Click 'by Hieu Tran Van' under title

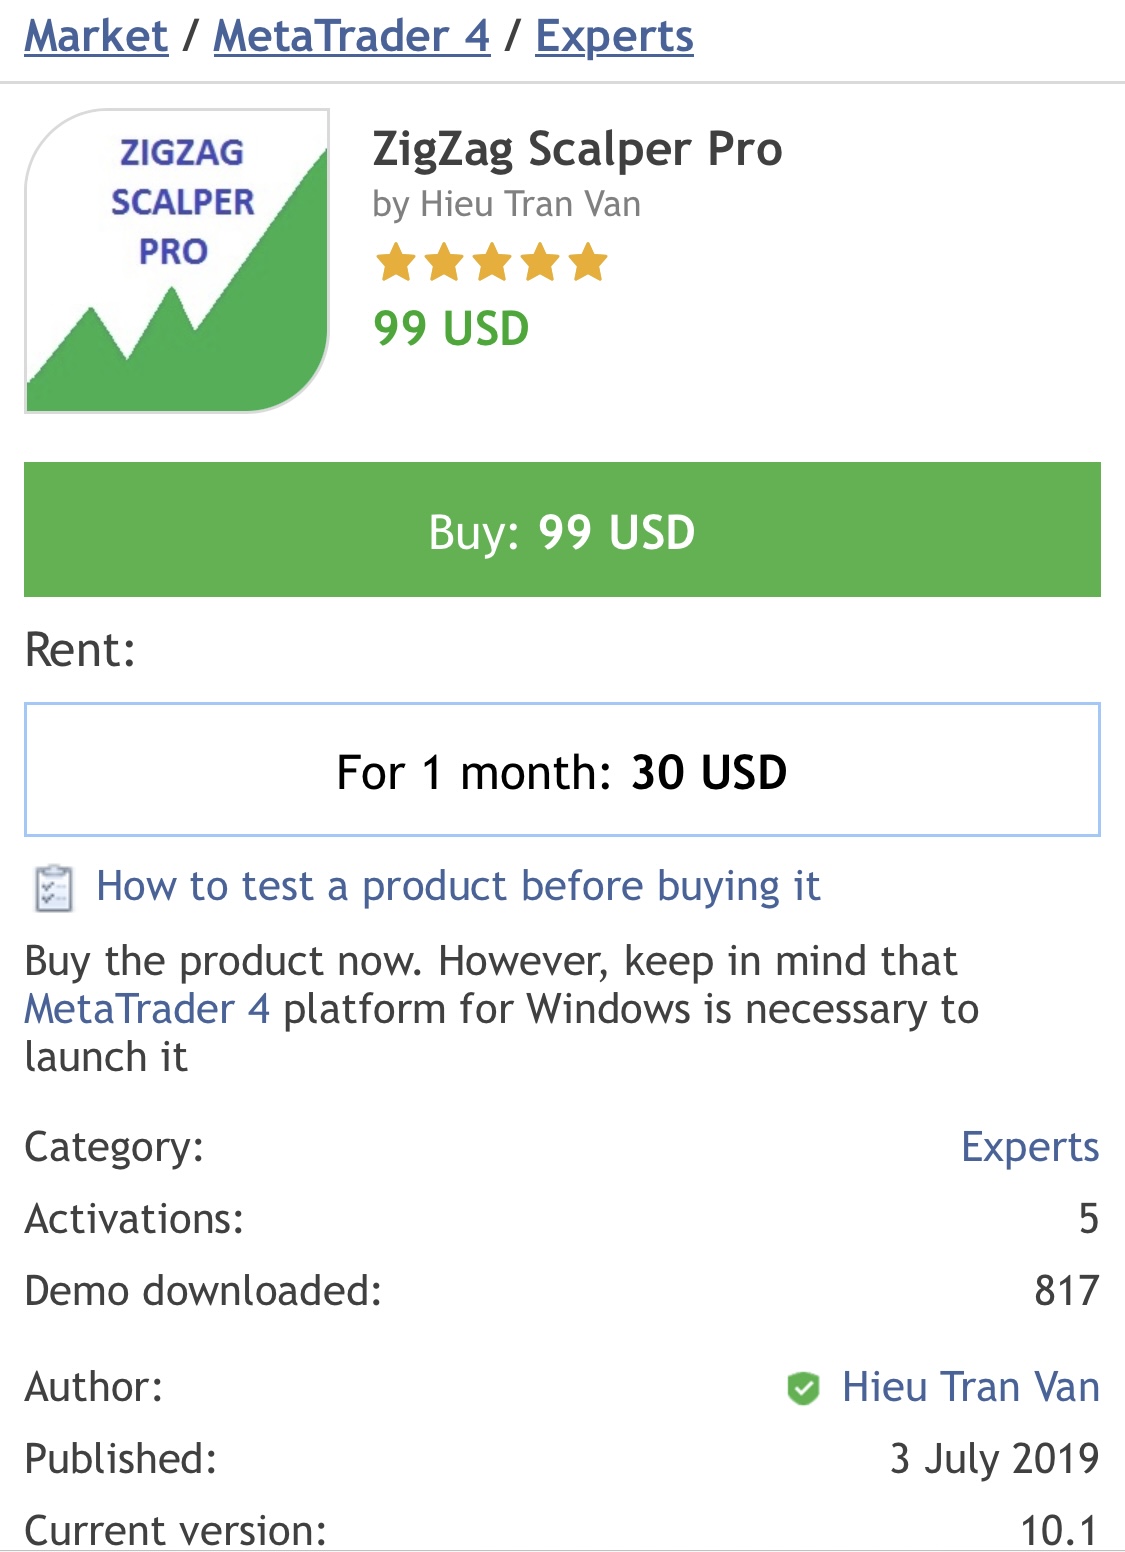pyautogui.click(x=506, y=204)
